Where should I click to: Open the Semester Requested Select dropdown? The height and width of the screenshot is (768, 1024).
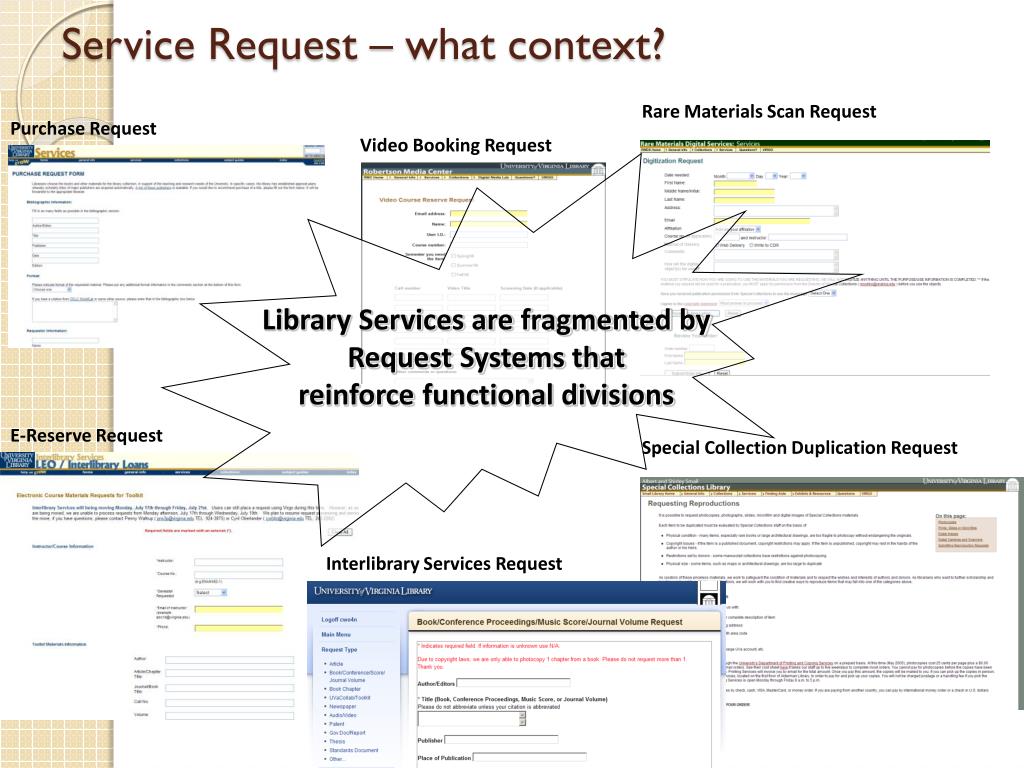click(x=210, y=592)
